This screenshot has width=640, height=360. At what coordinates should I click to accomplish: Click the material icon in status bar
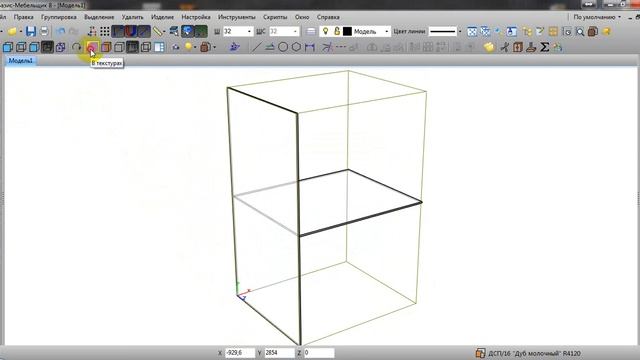[480, 353]
